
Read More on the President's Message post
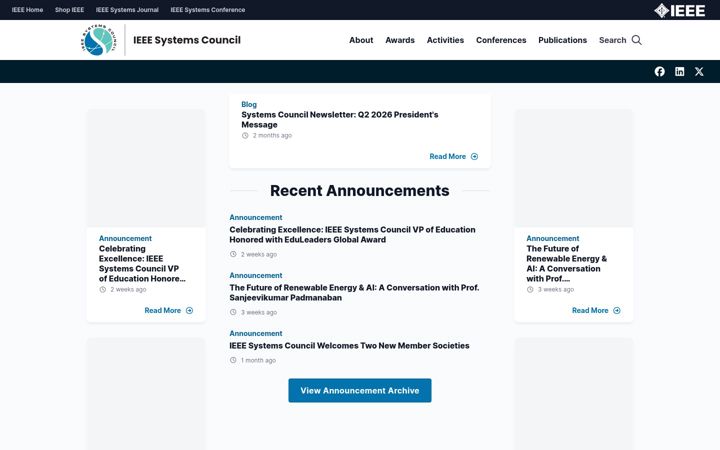(x=448, y=157)
